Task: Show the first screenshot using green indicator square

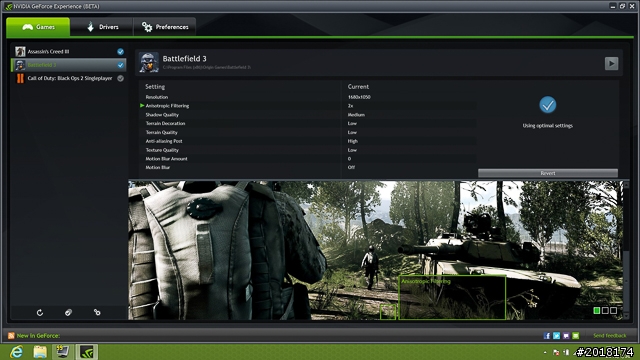Action: 597,311
